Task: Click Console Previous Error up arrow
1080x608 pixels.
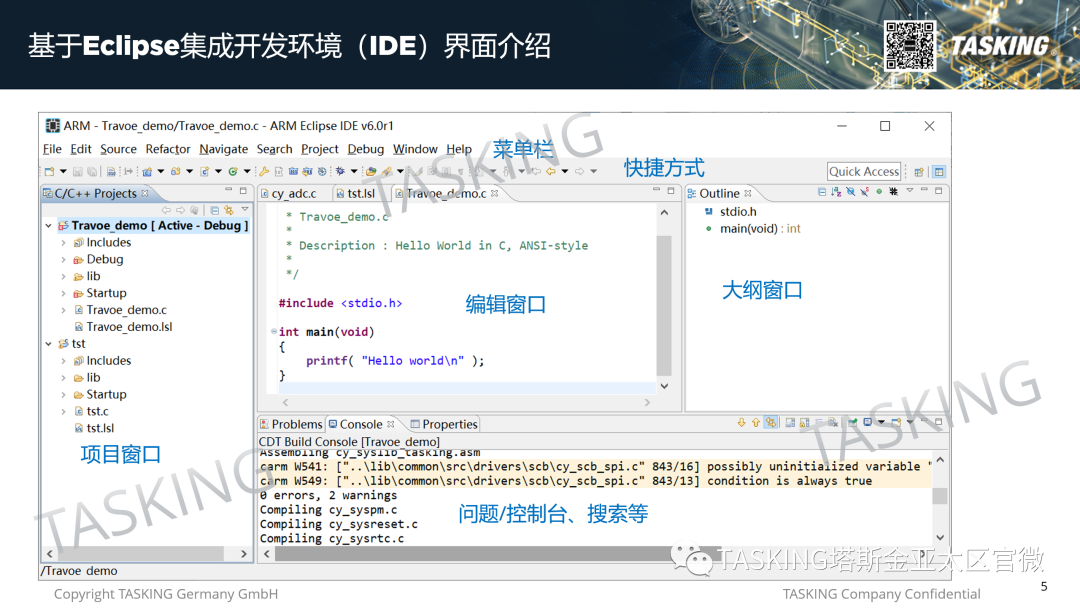Action: click(756, 423)
